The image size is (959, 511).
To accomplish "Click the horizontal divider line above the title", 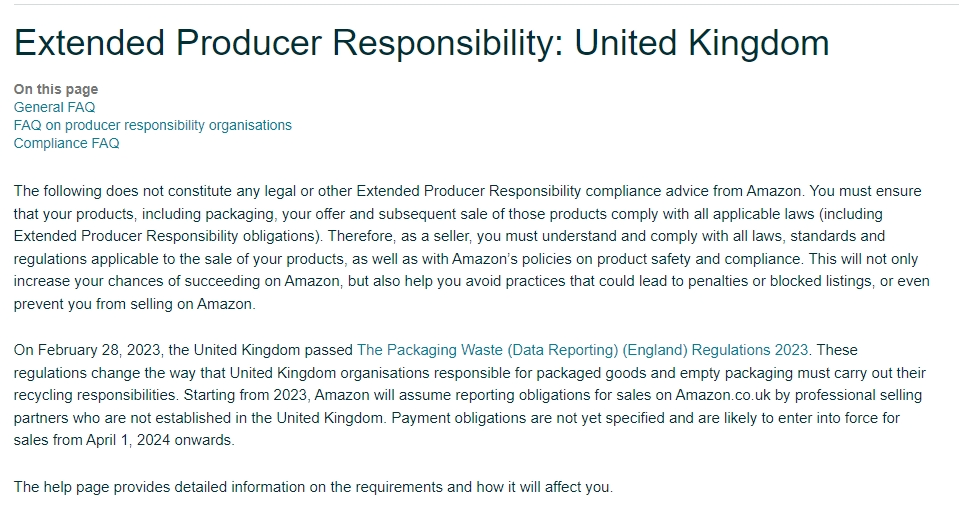I will [486, 4].
